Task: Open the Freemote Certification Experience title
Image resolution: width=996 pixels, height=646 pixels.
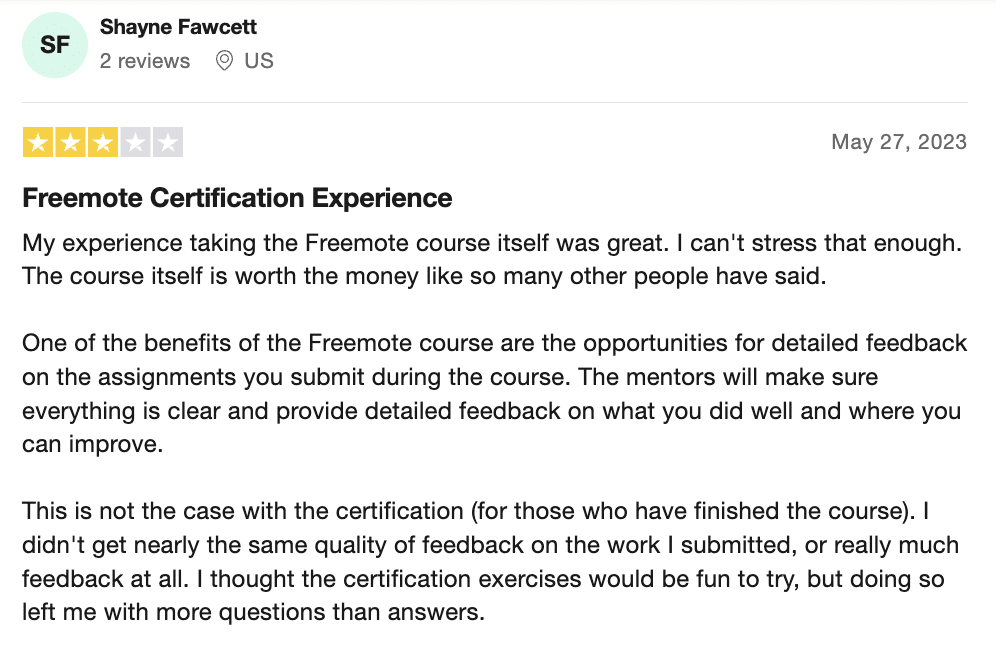Action: coord(237,198)
